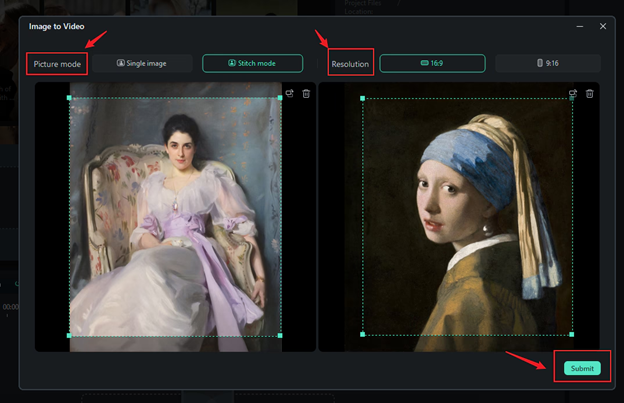624x403 pixels.
Task: Click the right image's top-left crop handle
Action: [362, 98]
